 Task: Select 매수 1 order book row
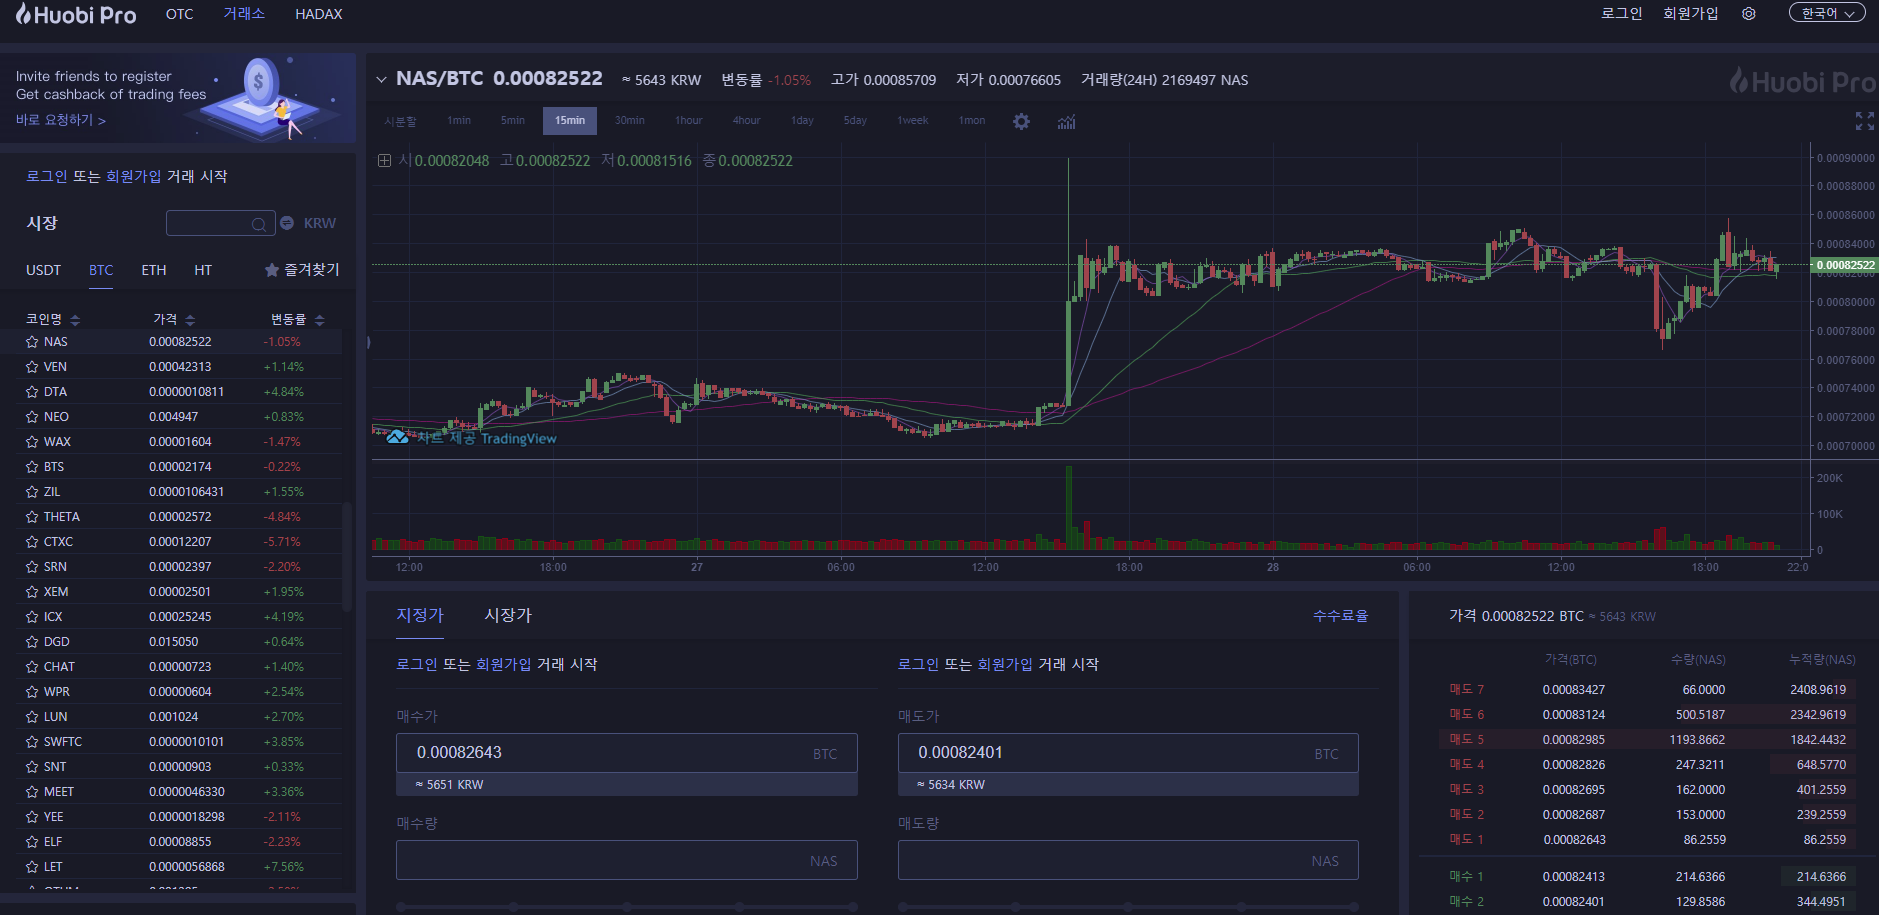(x=1647, y=877)
